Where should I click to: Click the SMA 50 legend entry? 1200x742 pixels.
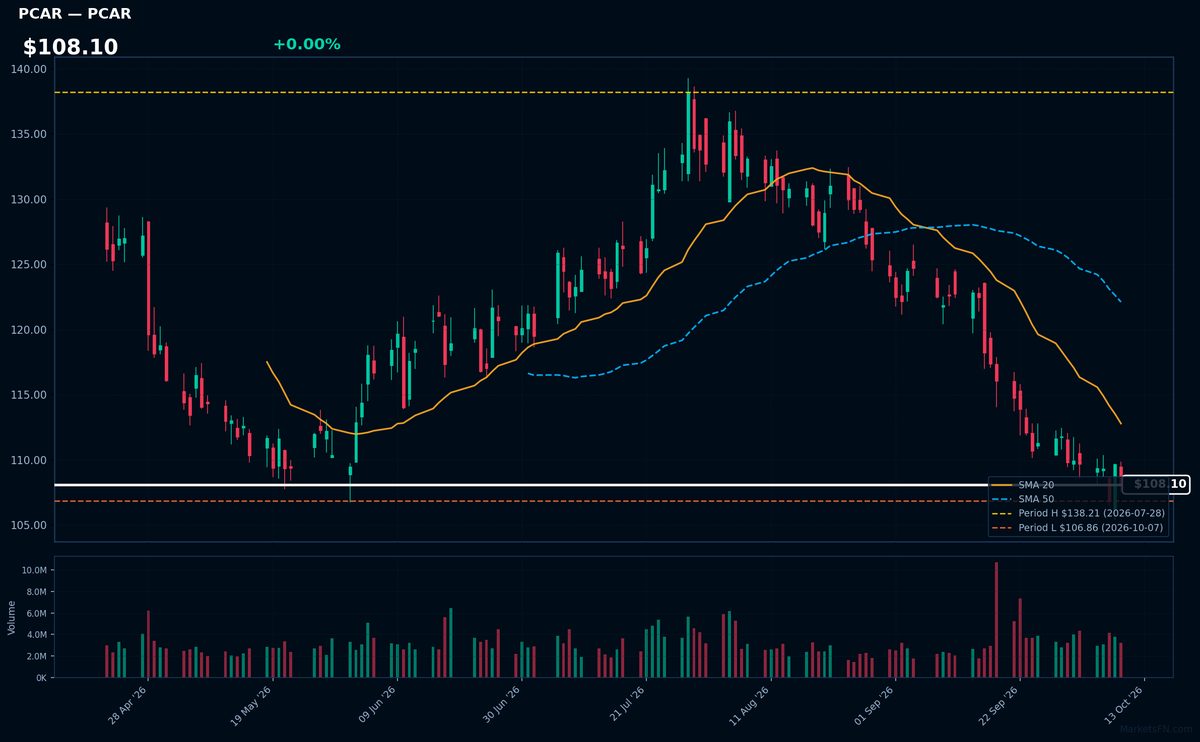pyautogui.click(x=1025, y=499)
